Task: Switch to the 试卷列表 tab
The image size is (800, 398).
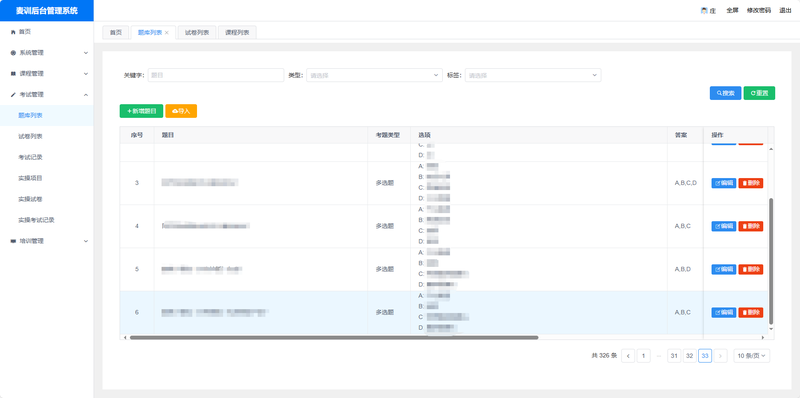Action: pyautogui.click(x=196, y=32)
